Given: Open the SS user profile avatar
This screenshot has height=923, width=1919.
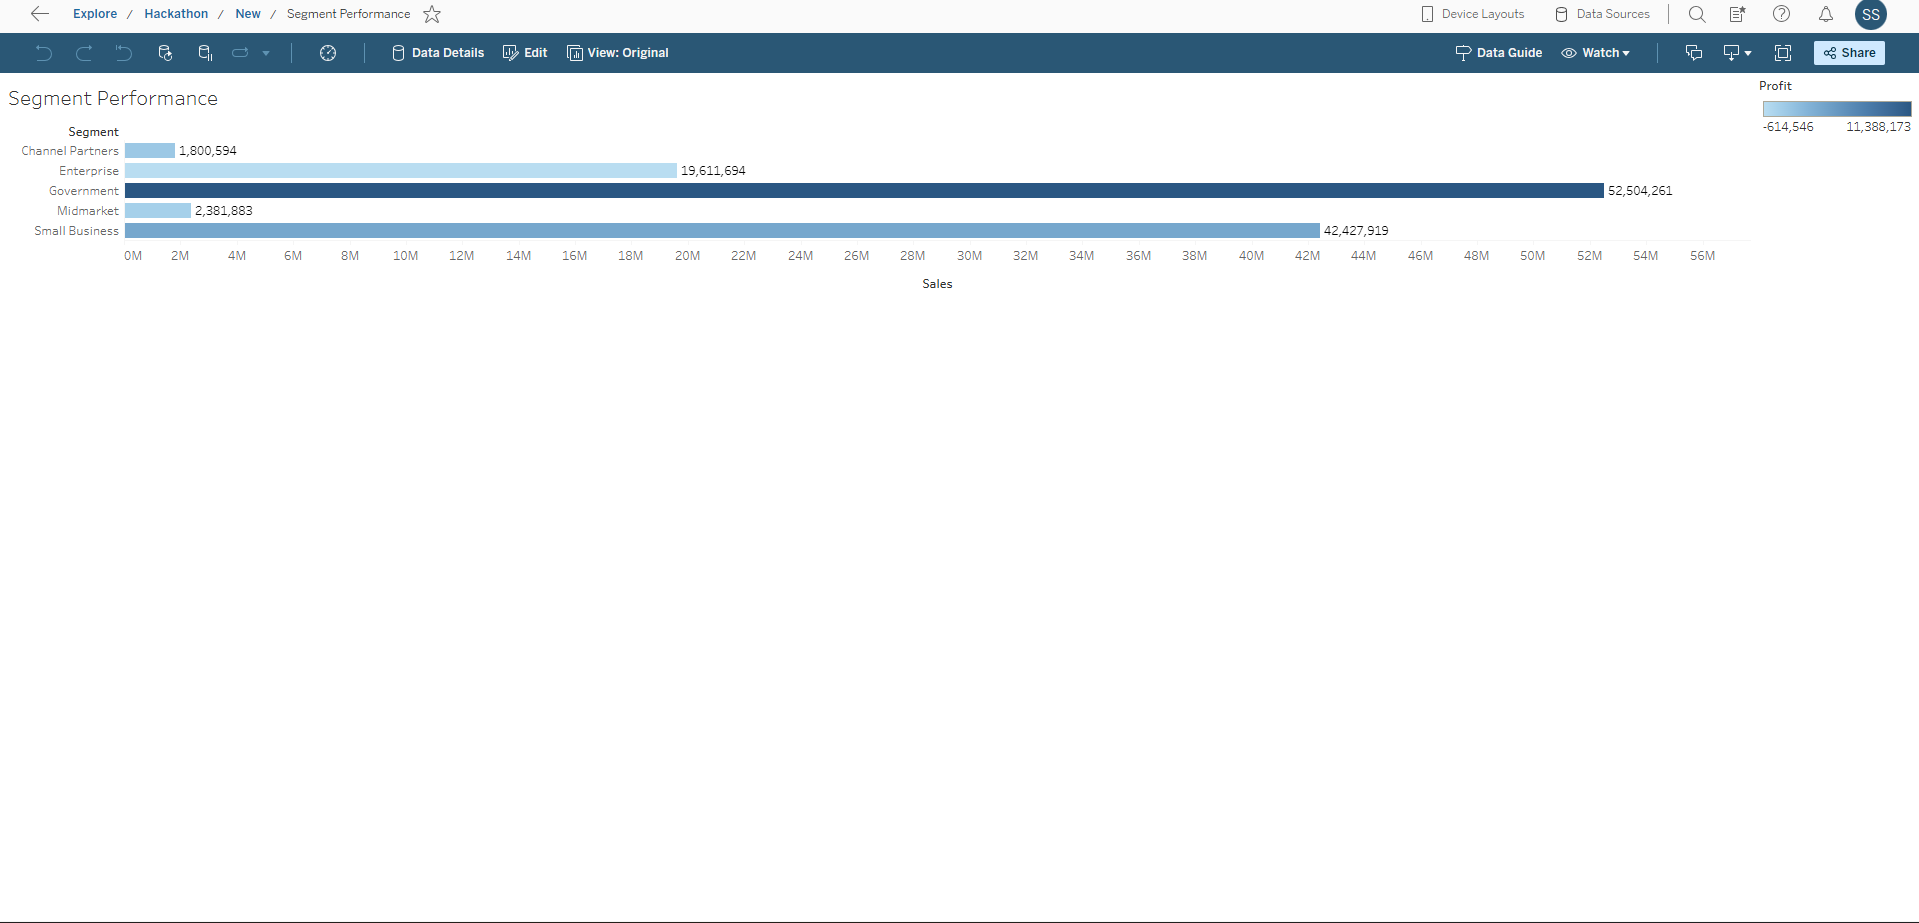Looking at the screenshot, I should pos(1871,14).
